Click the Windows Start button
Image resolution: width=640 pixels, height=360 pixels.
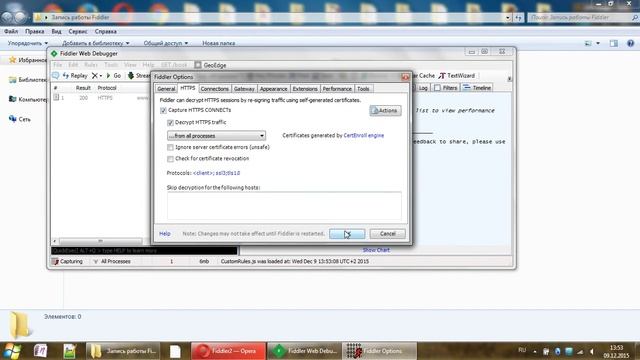[11, 351]
